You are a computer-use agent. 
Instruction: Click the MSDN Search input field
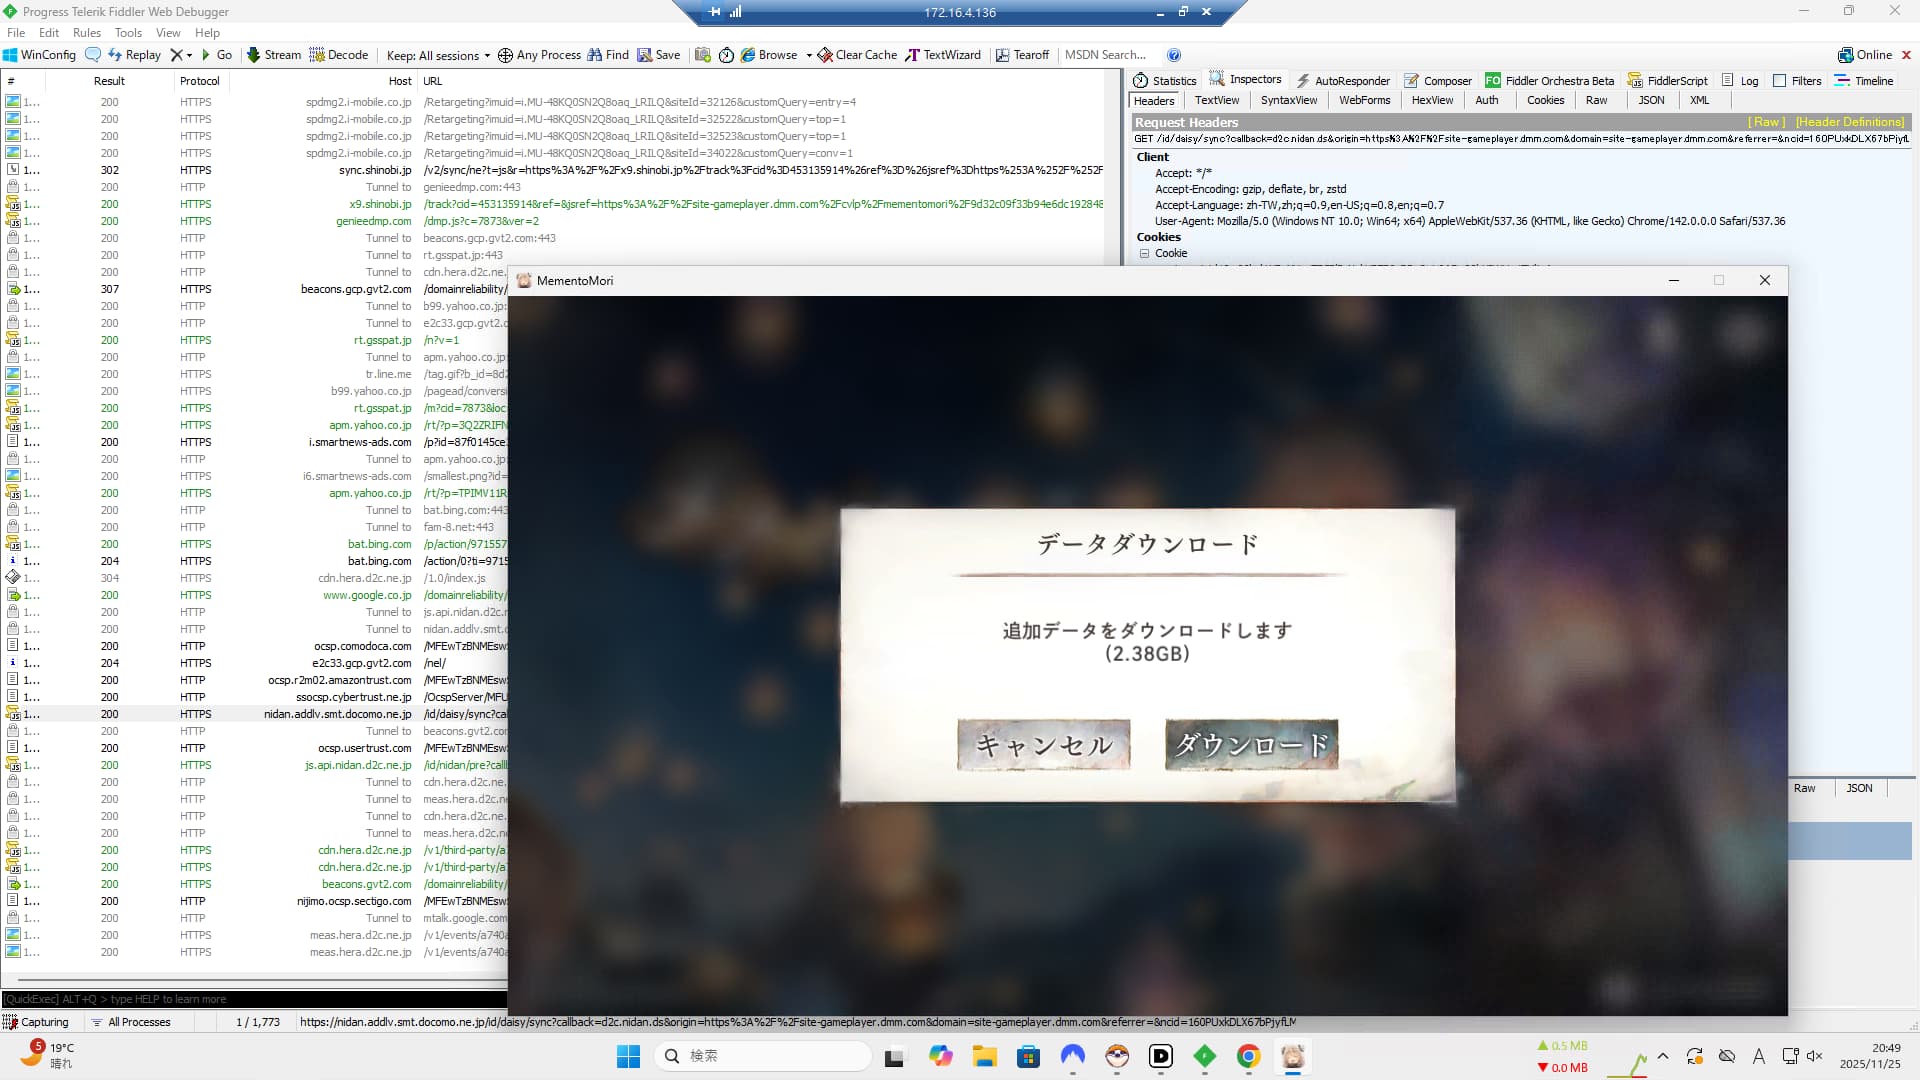(1108, 55)
